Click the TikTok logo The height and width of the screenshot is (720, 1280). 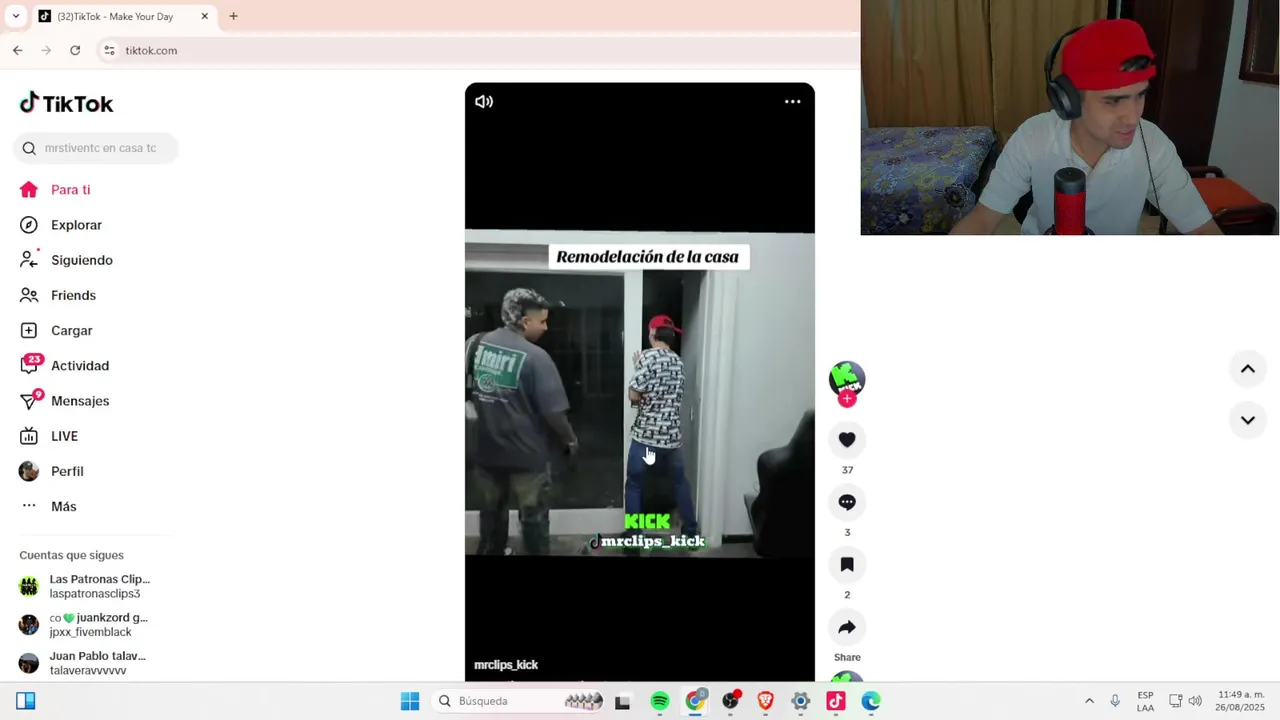click(x=66, y=103)
